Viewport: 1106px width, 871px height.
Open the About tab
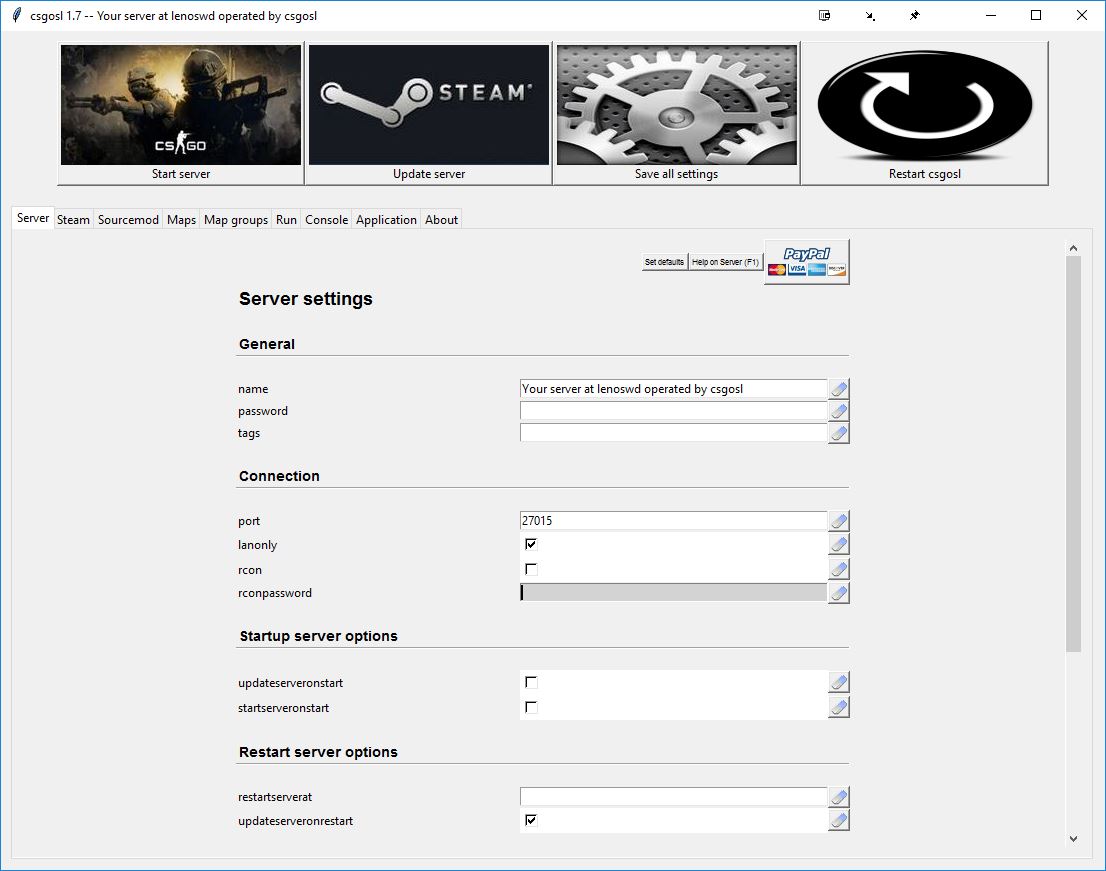[x=442, y=219]
